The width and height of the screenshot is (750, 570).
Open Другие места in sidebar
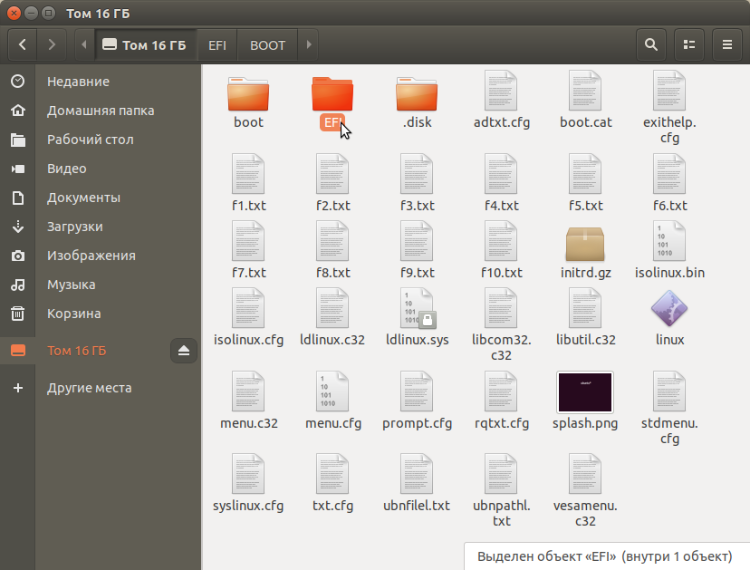click(89, 388)
